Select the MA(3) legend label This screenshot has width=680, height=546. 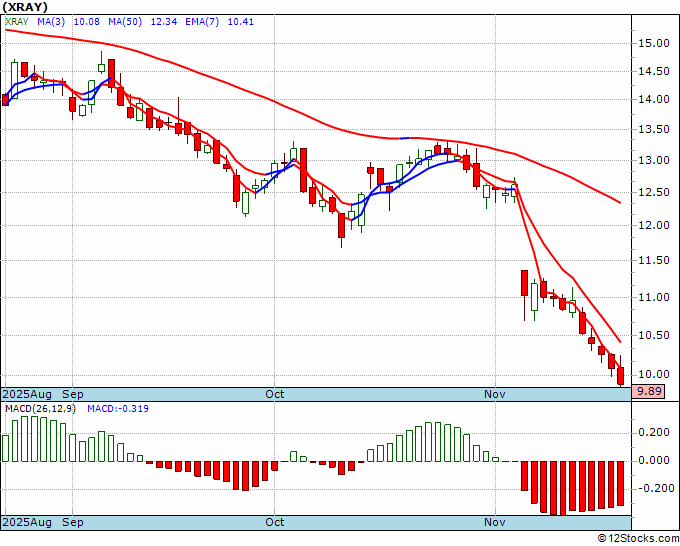51,22
